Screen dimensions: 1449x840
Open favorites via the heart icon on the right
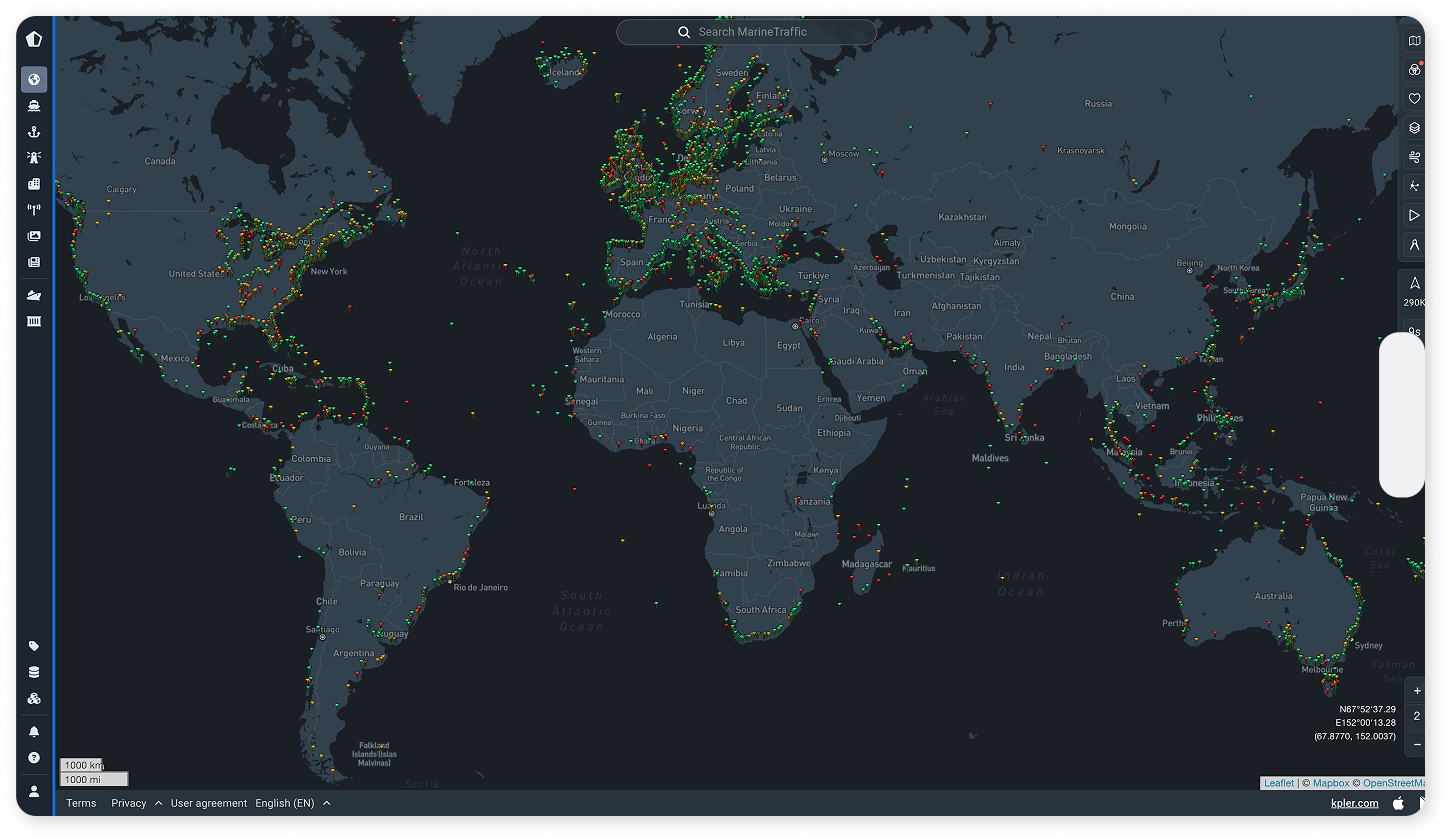point(1415,98)
